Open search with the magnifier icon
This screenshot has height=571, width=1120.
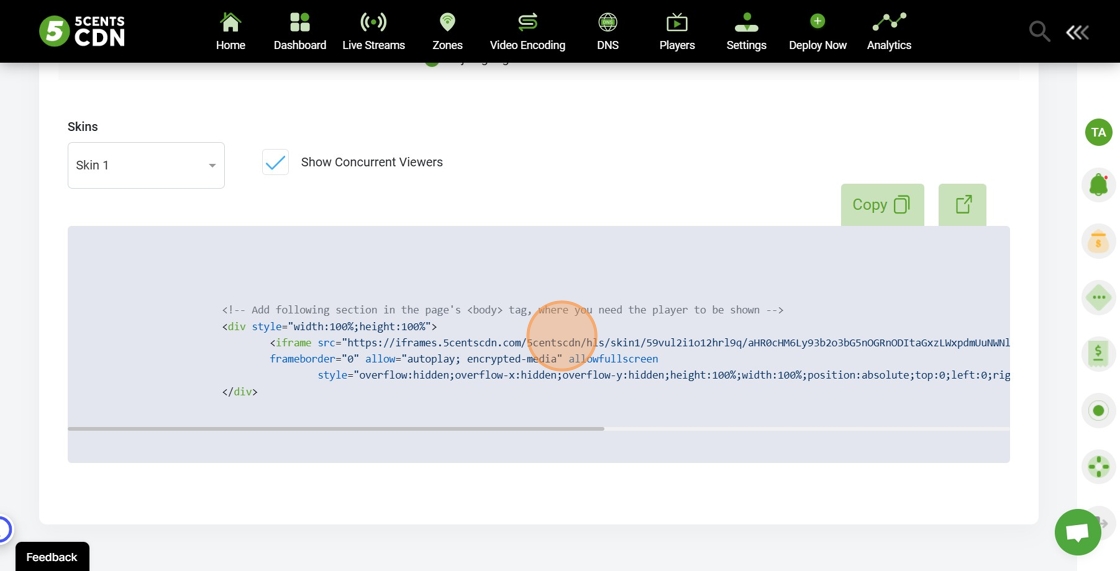(x=1039, y=31)
